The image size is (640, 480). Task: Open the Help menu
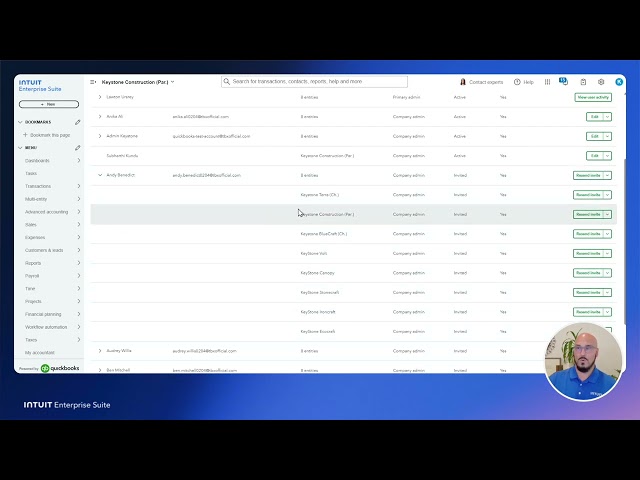point(524,82)
